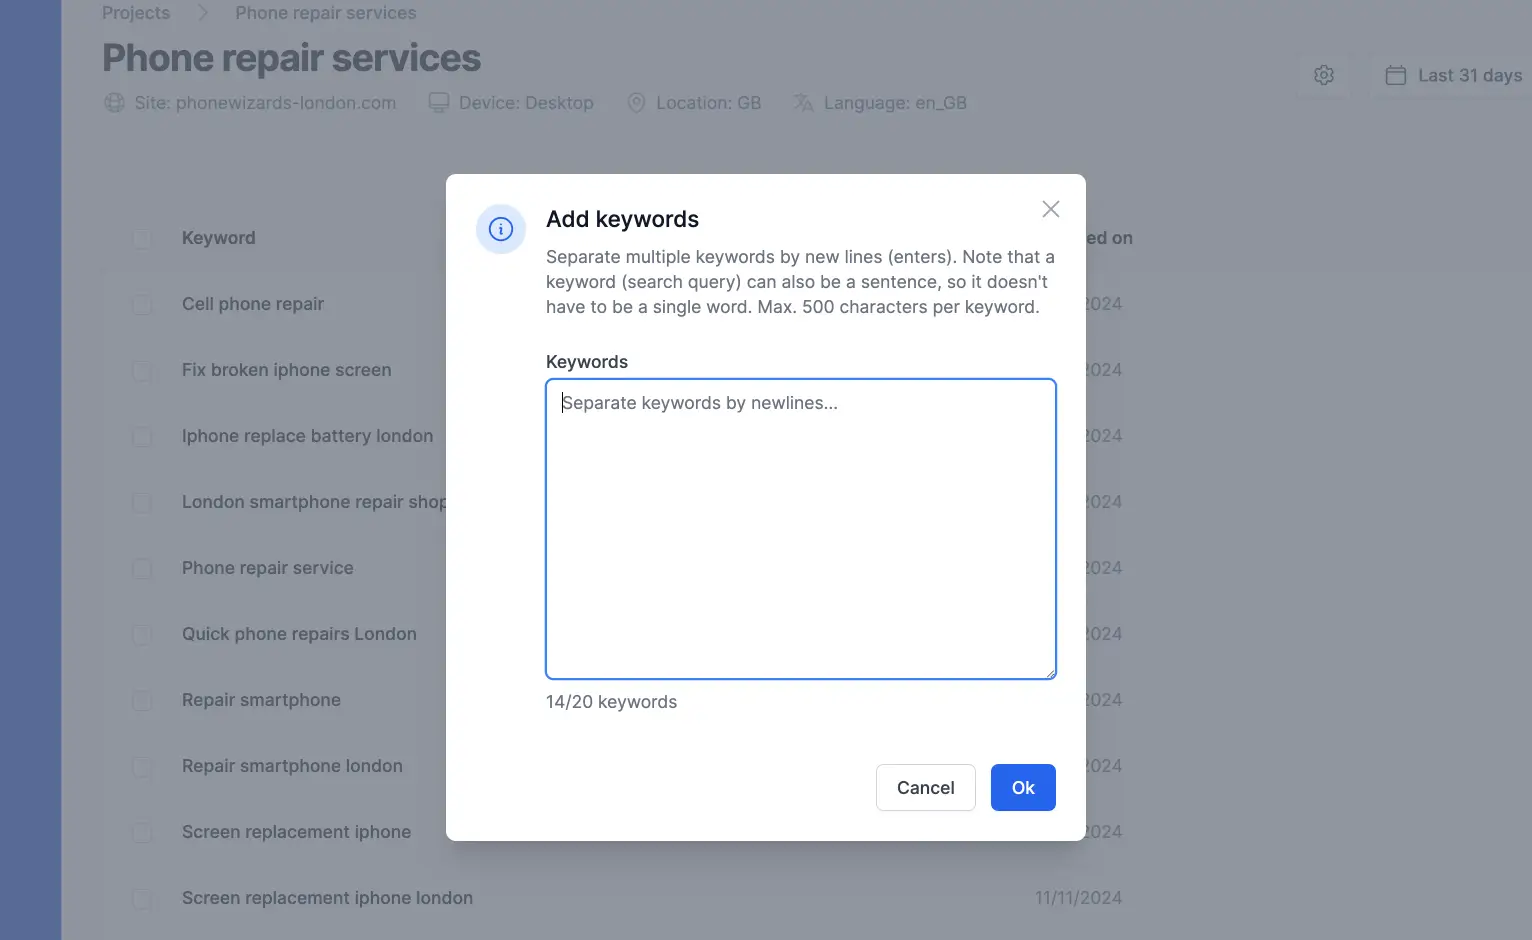
Task: Tick the Repair smartphone london checkbox
Action: coord(141,766)
